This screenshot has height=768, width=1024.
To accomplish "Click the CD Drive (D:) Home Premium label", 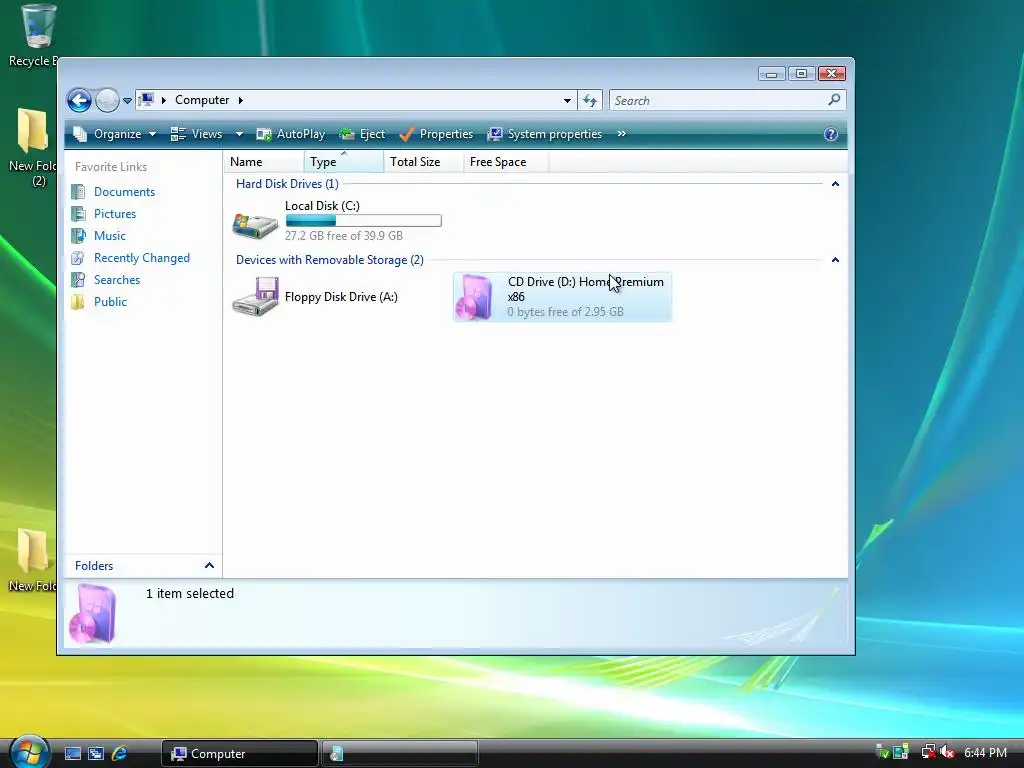I will pos(586,289).
